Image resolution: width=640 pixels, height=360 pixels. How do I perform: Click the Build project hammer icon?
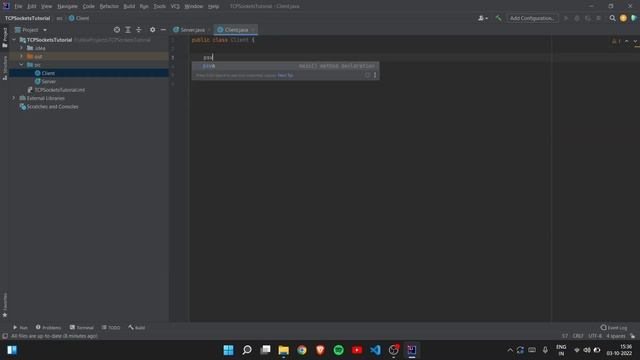[x=498, y=18]
